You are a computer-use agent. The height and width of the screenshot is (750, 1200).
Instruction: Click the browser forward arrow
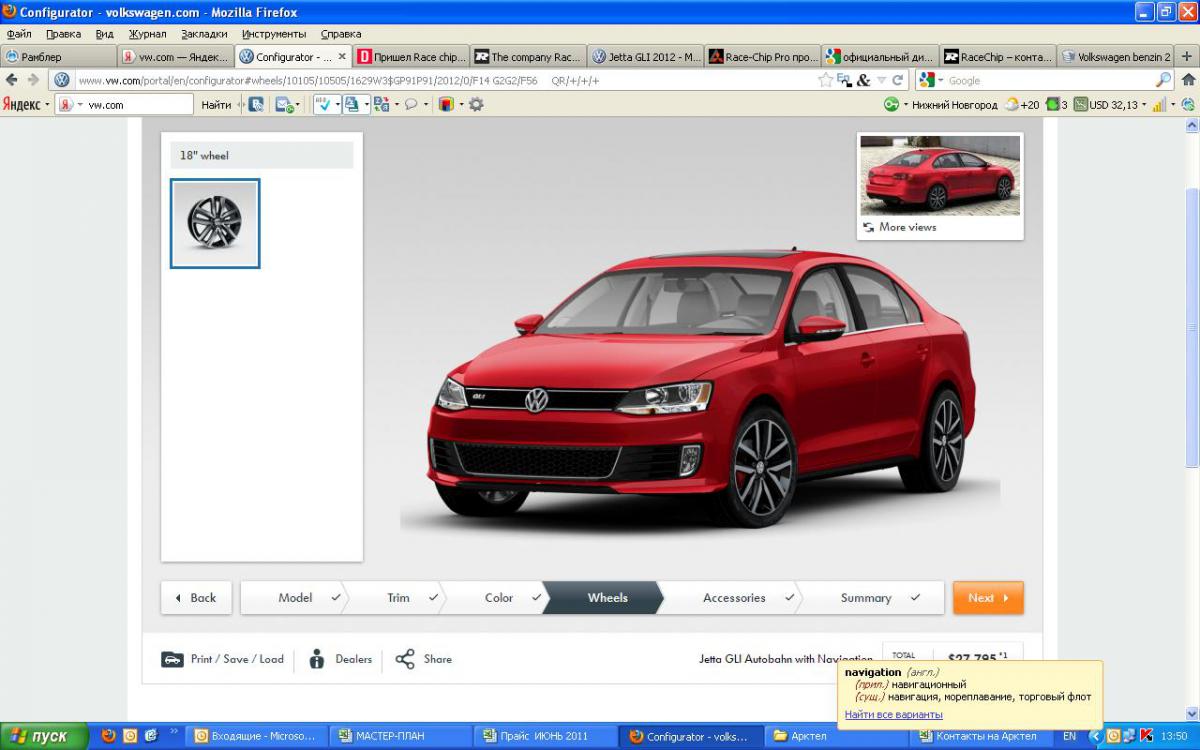tap(33, 80)
